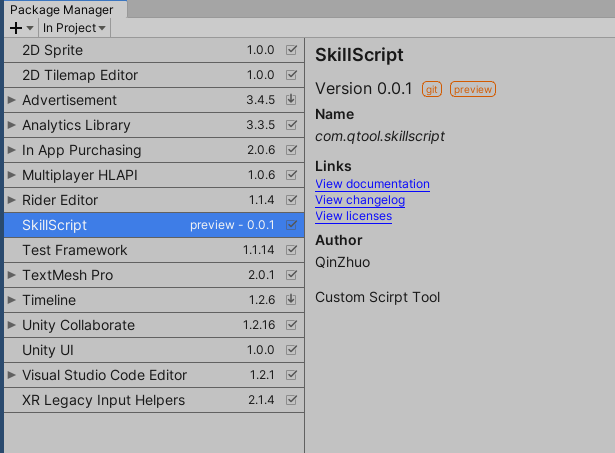This screenshot has width=615, height=453.
Task: Click the installed check icon for Analytics Library
Action: coord(291,125)
